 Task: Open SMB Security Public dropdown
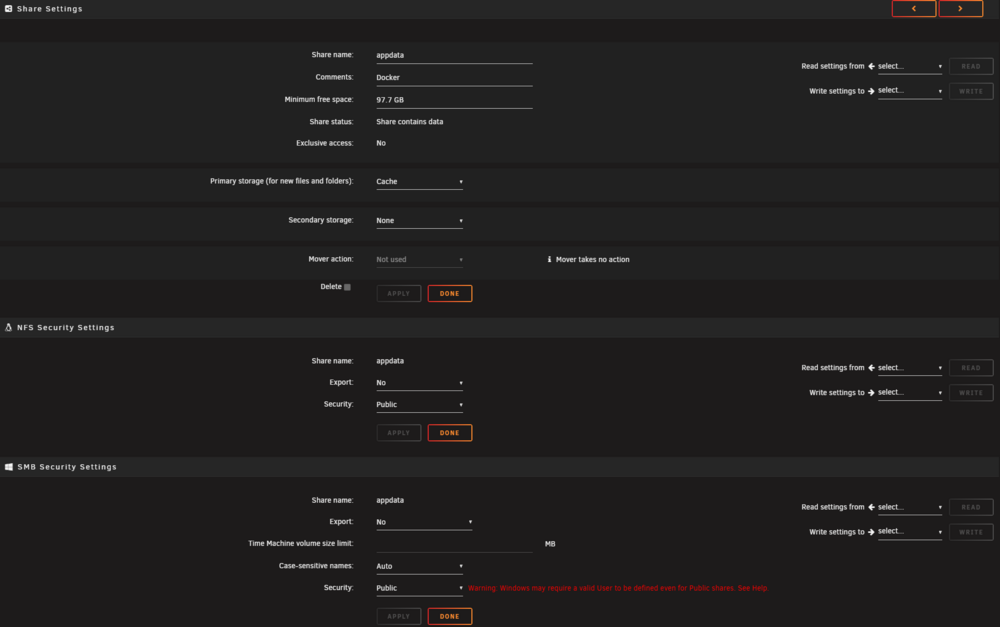[x=419, y=588]
